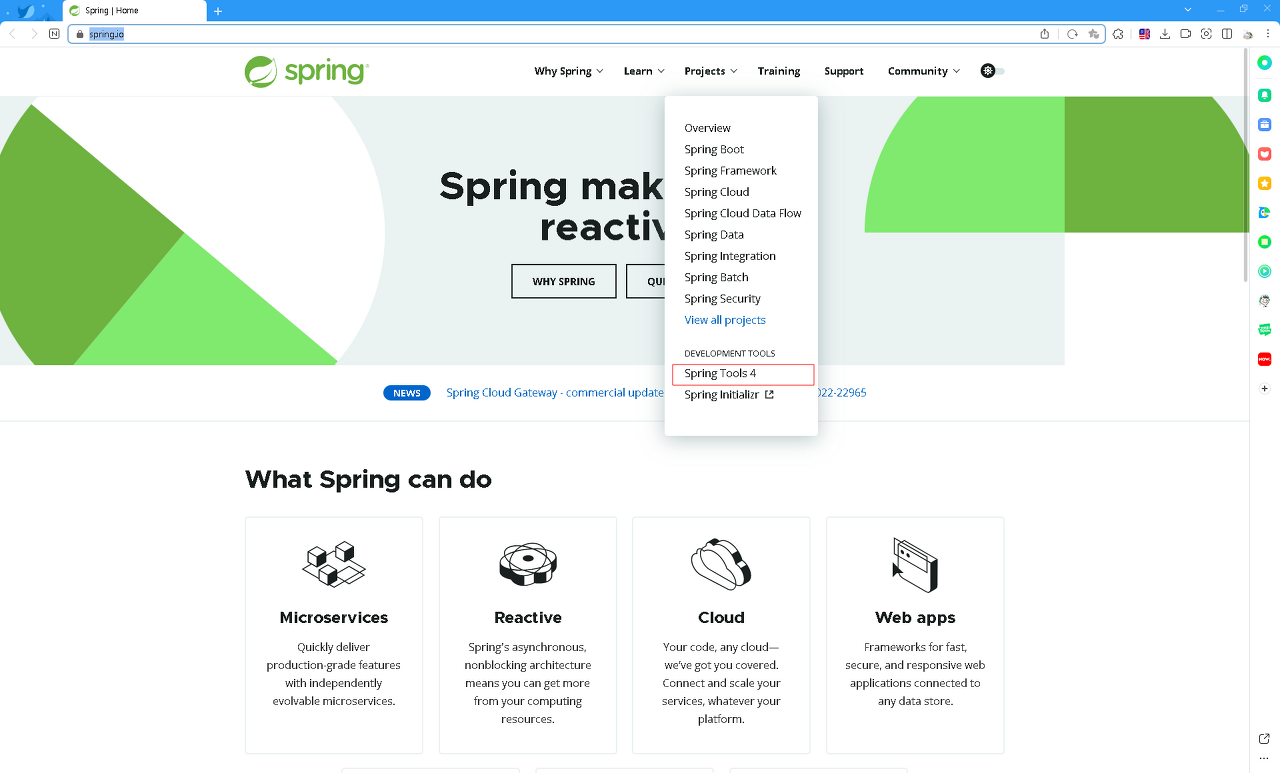The width and height of the screenshot is (1280, 773).
Task: Open Spring Cloud Gateway news link
Action: click(555, 393)
